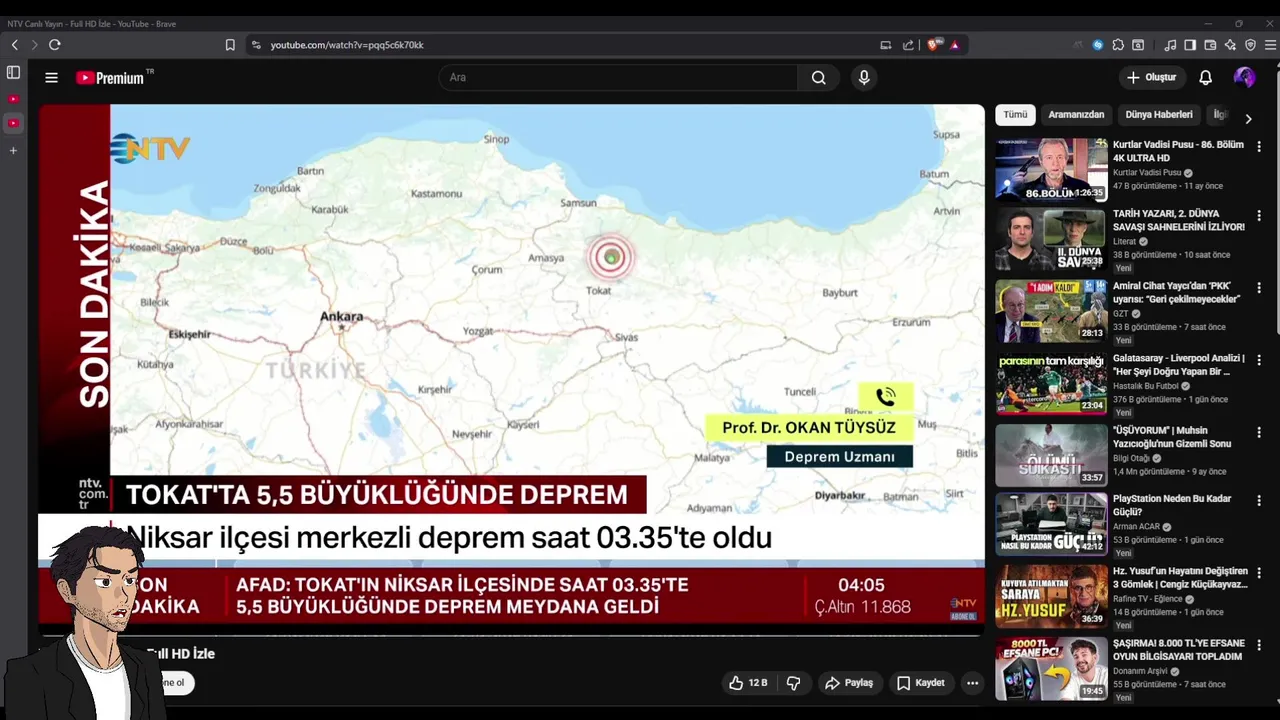Open the music note playlist icon
This screenshot has height=720, width=1280.
pyautogui.click(x=1170, y=45)
